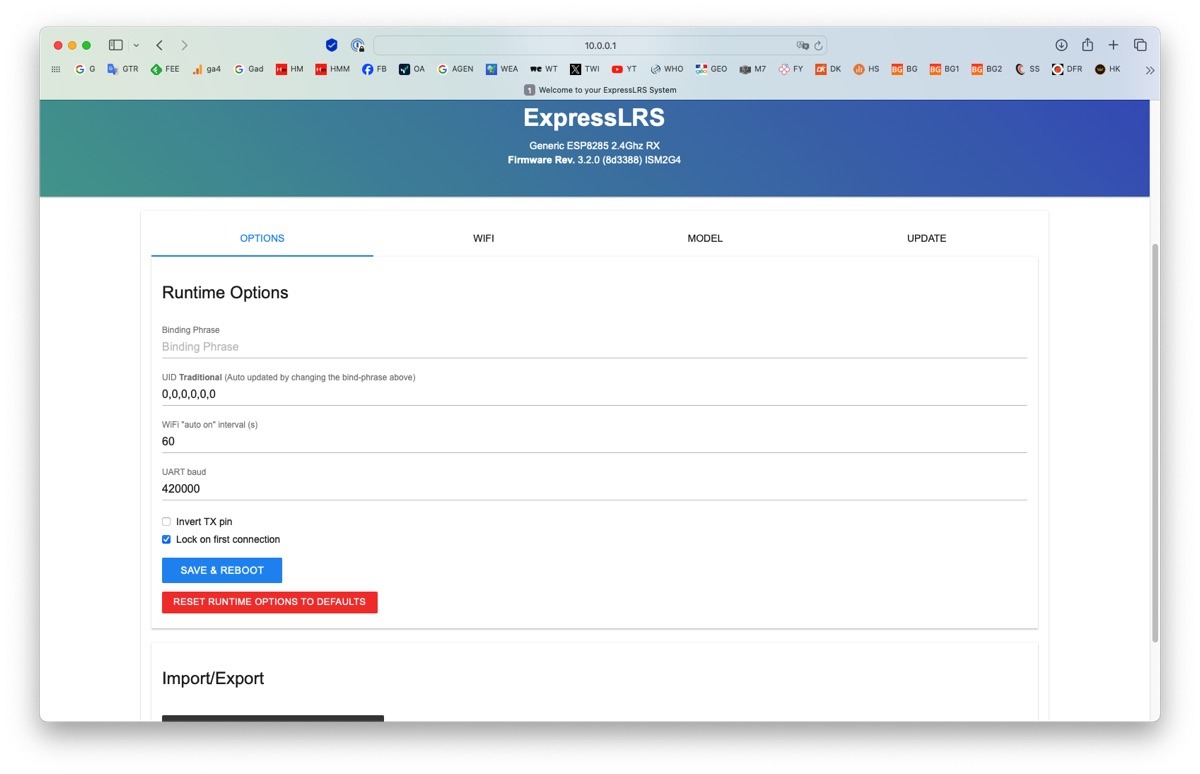Open the BG2 bookmark
This screenshot has height=774, width=1200.
pyautogui.click(x=987, y=69)
